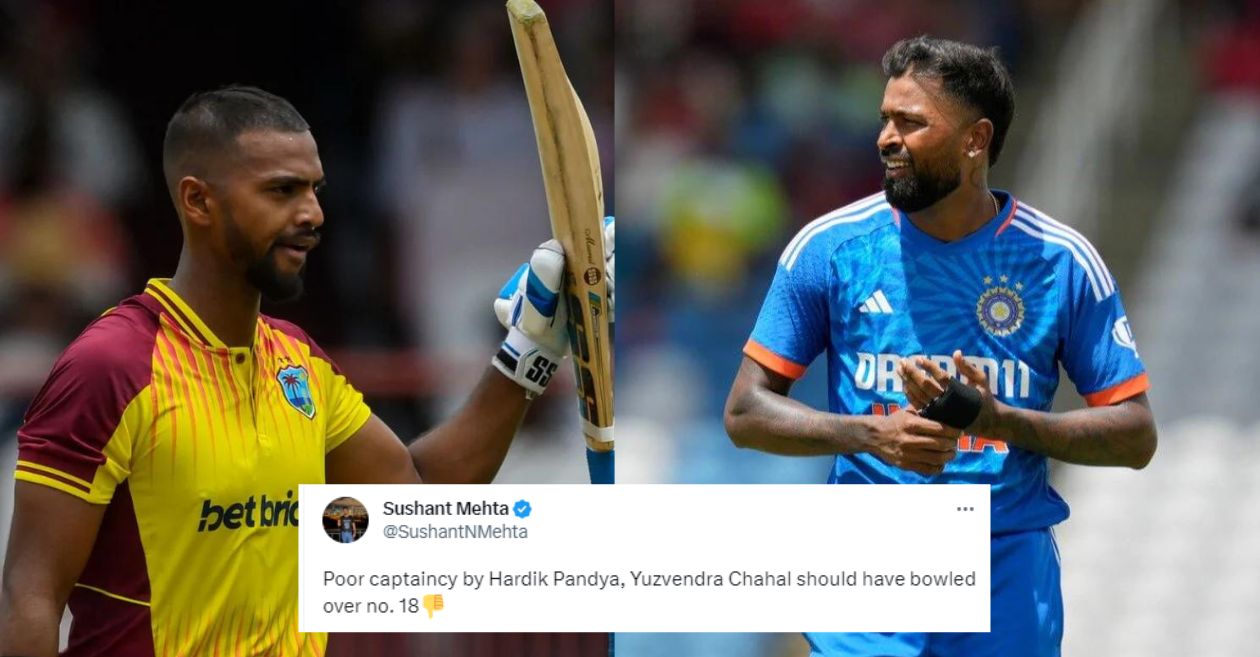Click the Adidas logo on the blue jersey
The width and height of the screenshot is (1260, 657).
(876, 301)
